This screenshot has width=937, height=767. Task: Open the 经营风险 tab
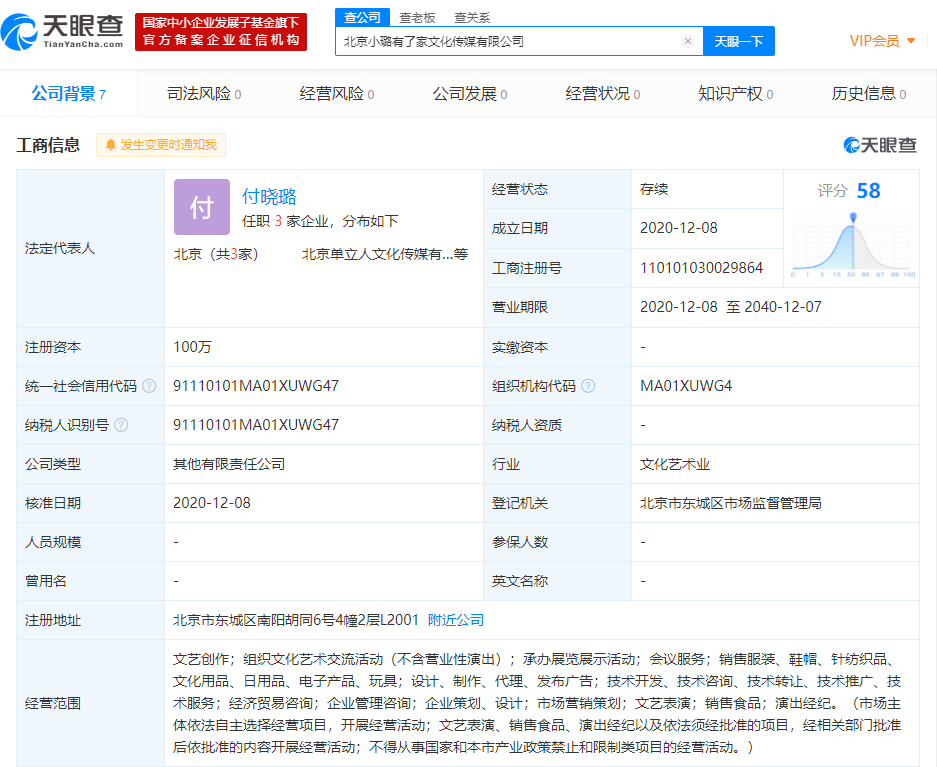coord(337,94)
